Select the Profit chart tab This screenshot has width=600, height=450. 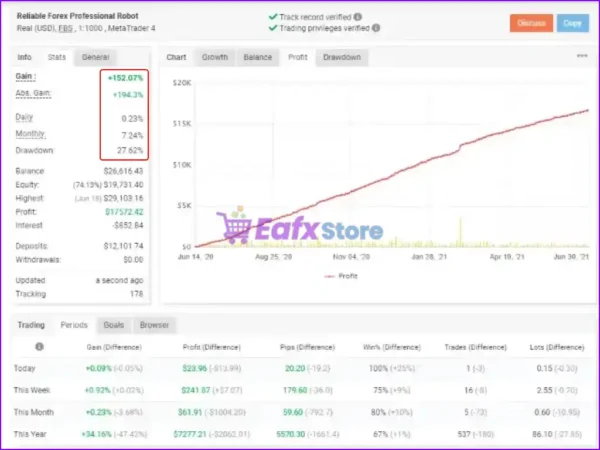click(x=298, y=57)
